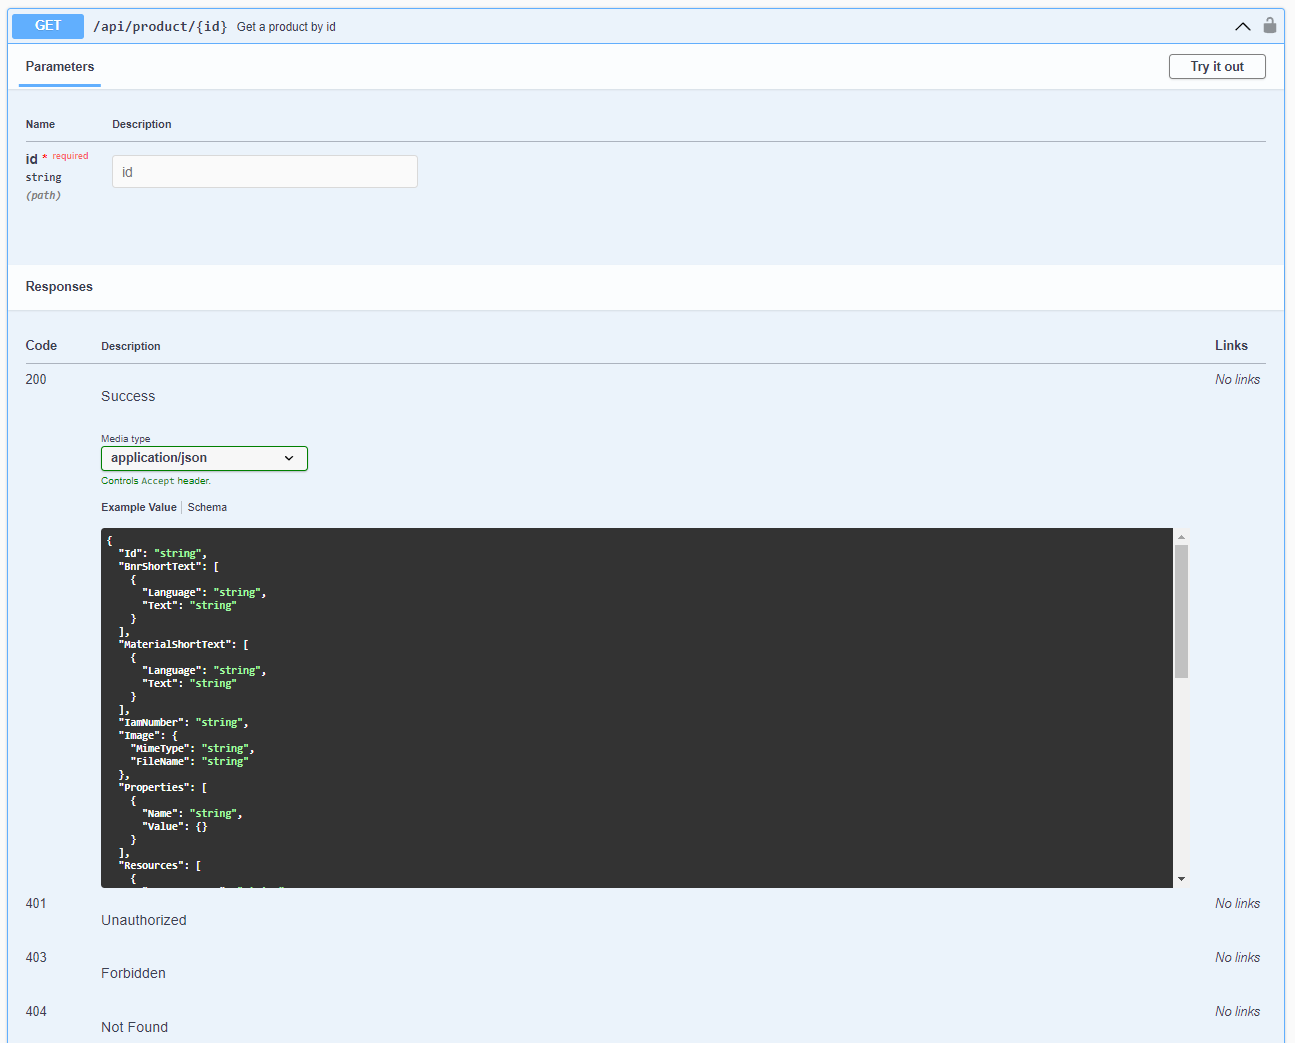This screenshot has width=1295, height=1043.
Task: Click "No links" in the 200 row
Action: [1237, 380]
